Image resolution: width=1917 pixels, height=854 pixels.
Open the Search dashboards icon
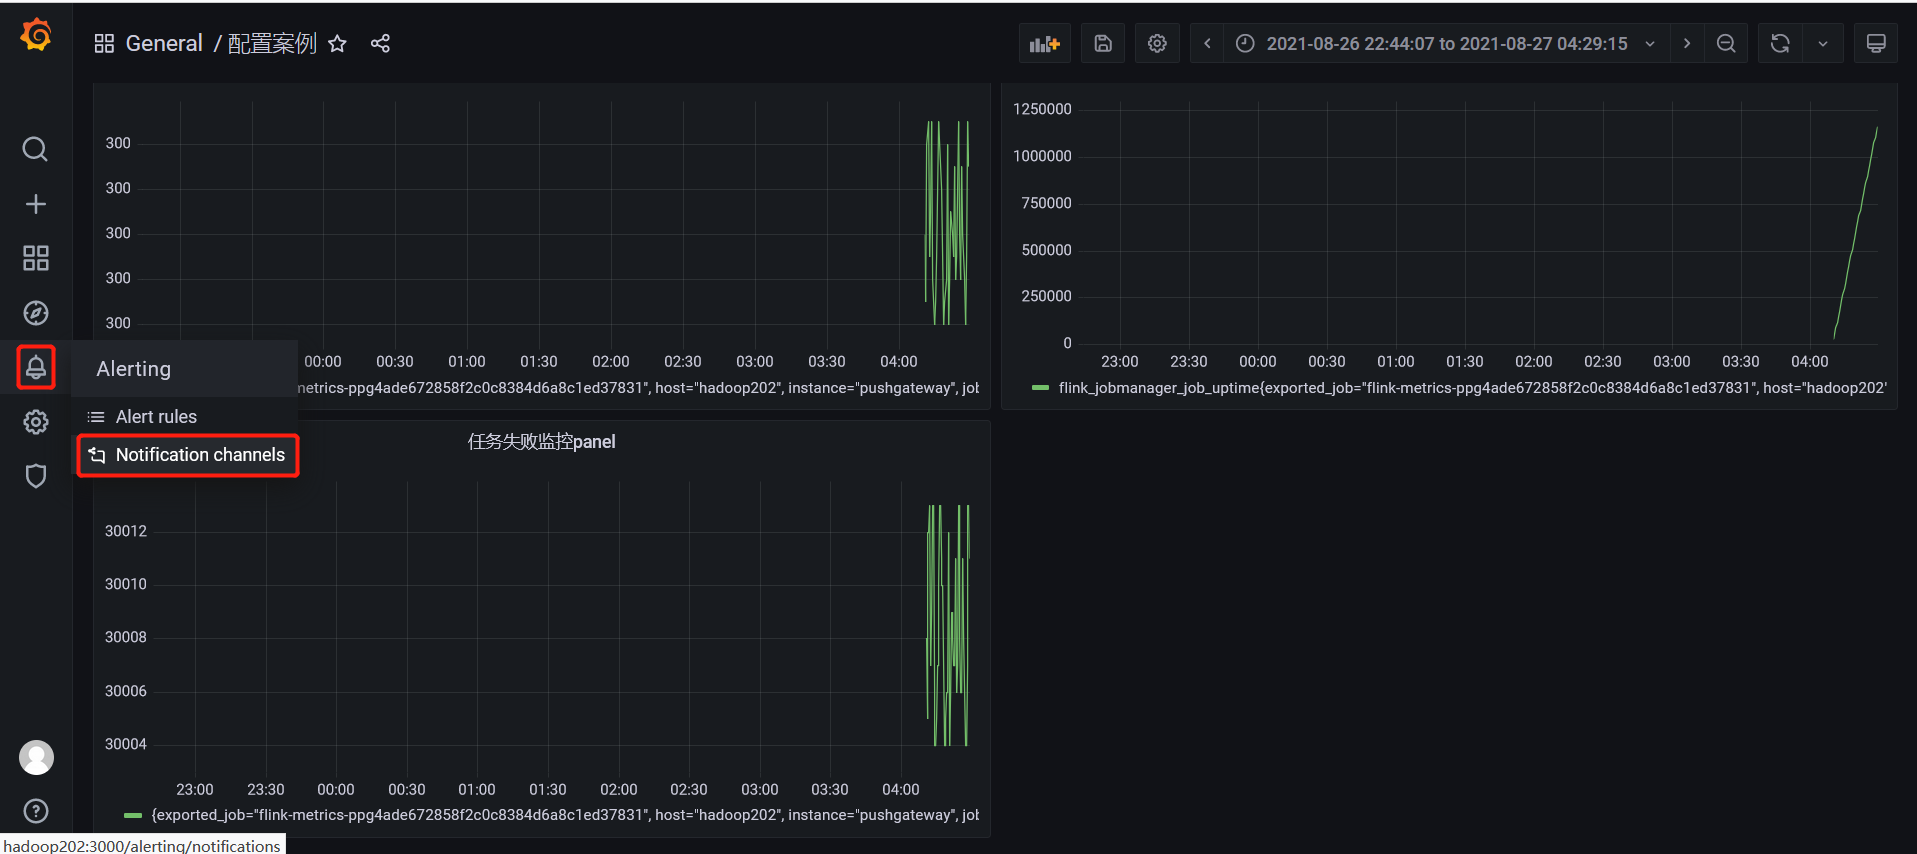[35, 149]
